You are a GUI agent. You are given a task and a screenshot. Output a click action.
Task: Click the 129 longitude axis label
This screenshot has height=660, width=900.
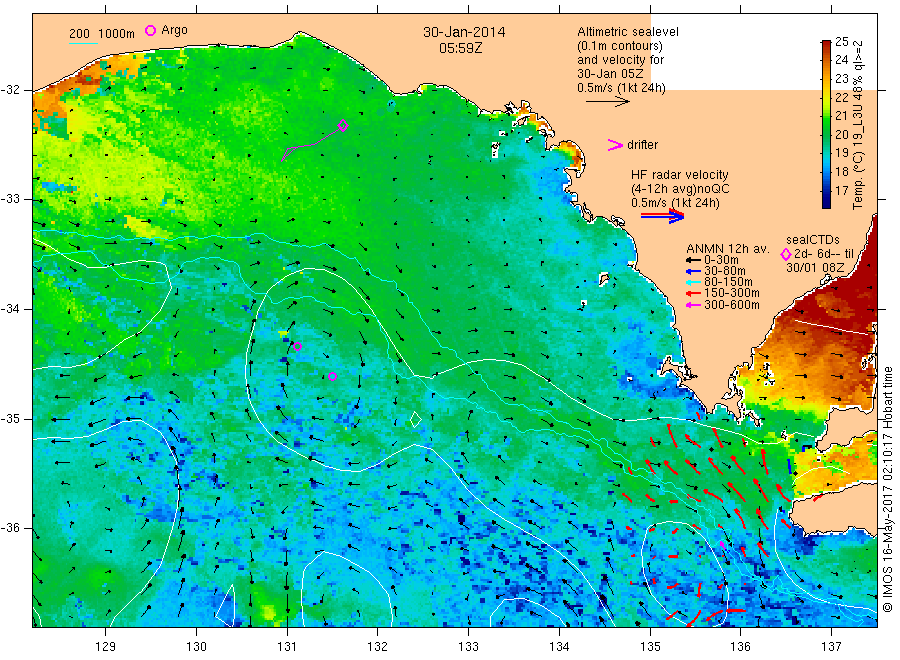click(x=106, y=647)
